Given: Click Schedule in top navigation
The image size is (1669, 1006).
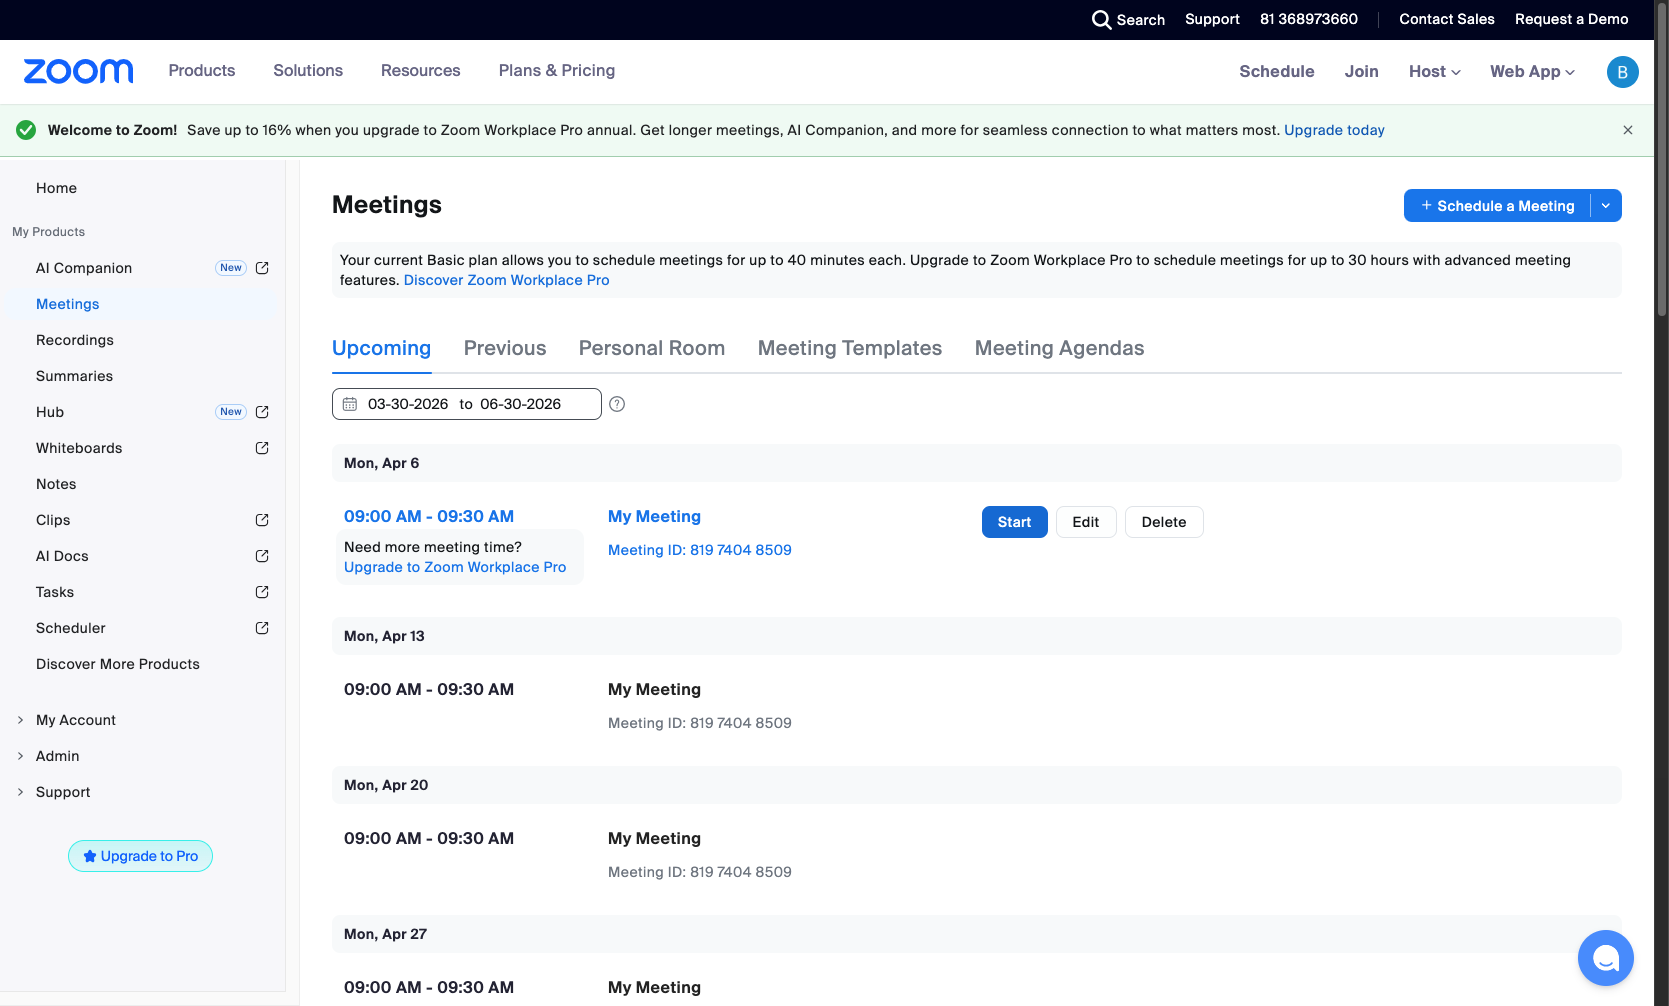Looking at the screenshot, I should point(1277,72).
